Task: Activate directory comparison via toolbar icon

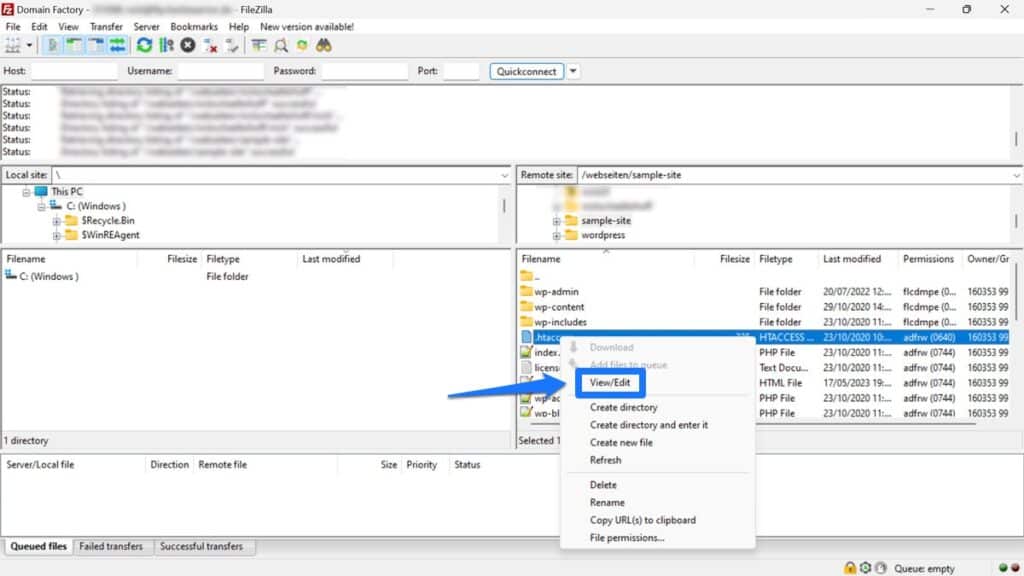Action: tap(280, 43)
